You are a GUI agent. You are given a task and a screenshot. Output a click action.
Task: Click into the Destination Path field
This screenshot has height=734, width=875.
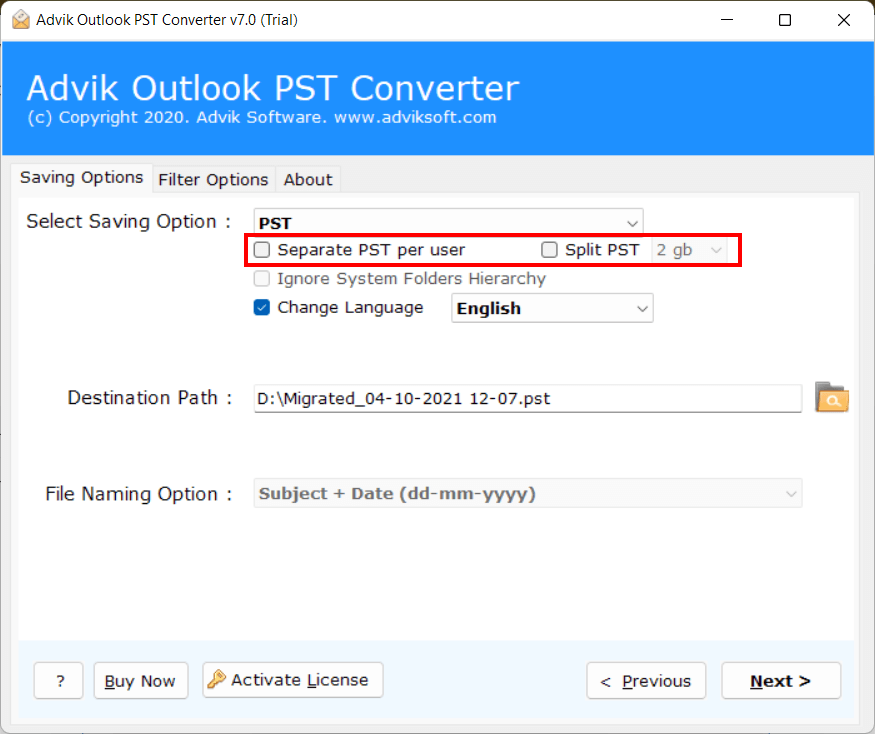pos(528,399)
